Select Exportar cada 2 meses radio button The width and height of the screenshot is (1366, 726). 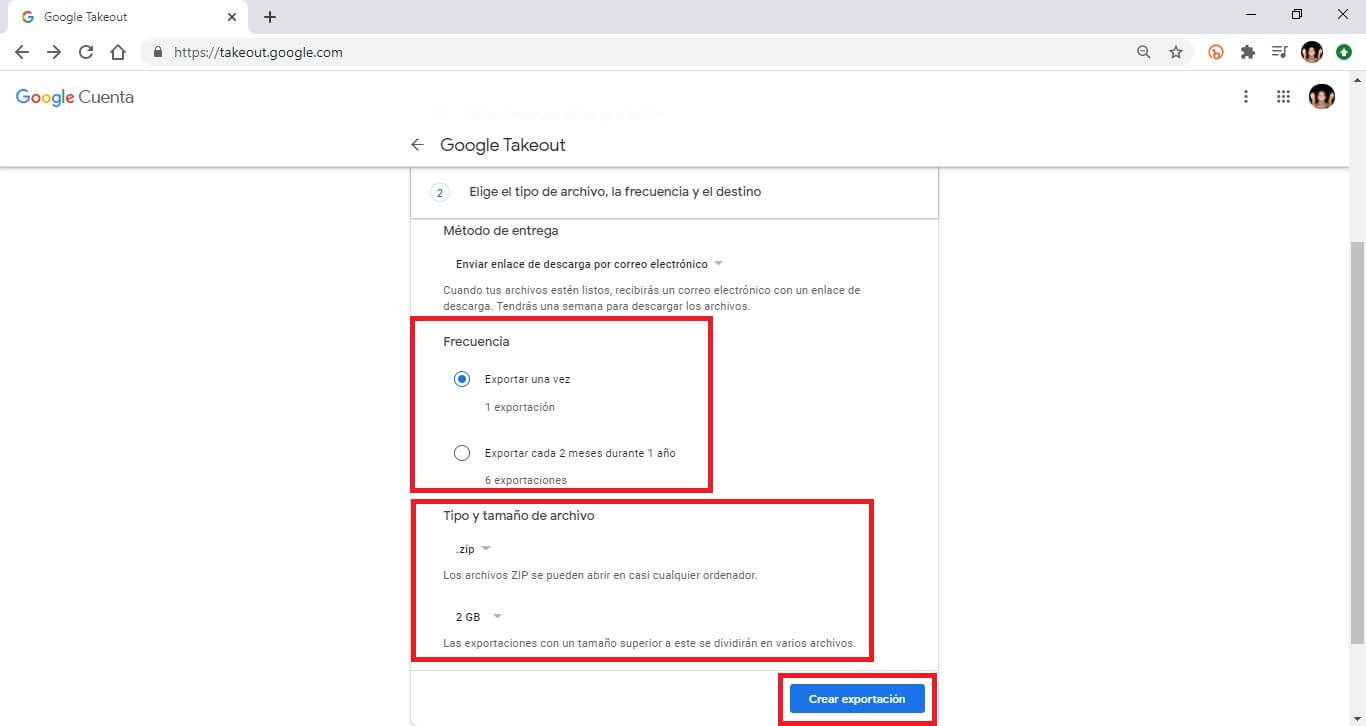point(462,453)
